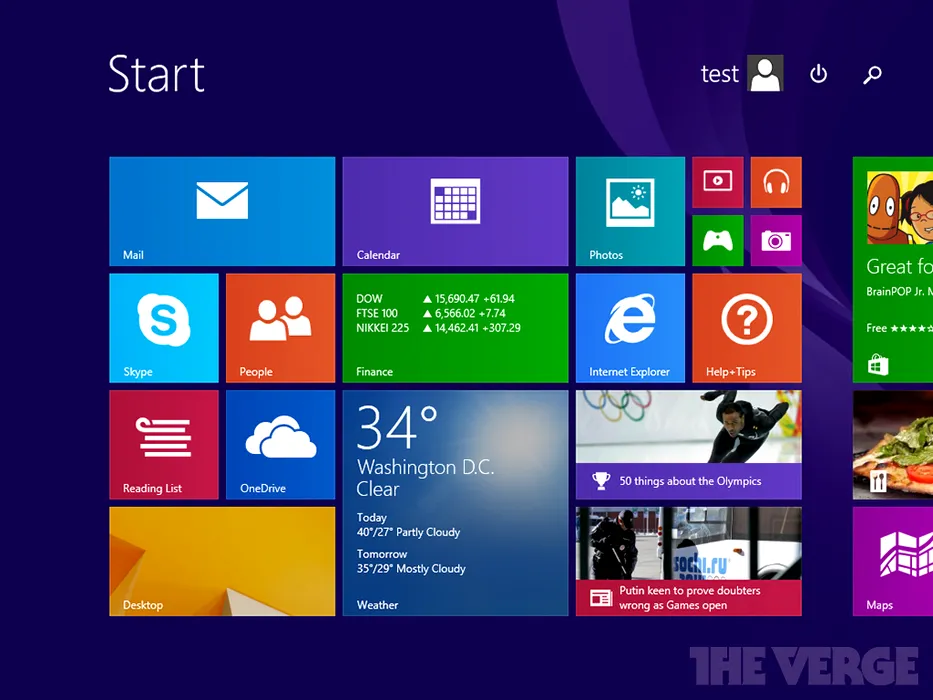
Task: Open the 50 things about the Olympics story
Action: click(x=688, y=444)
